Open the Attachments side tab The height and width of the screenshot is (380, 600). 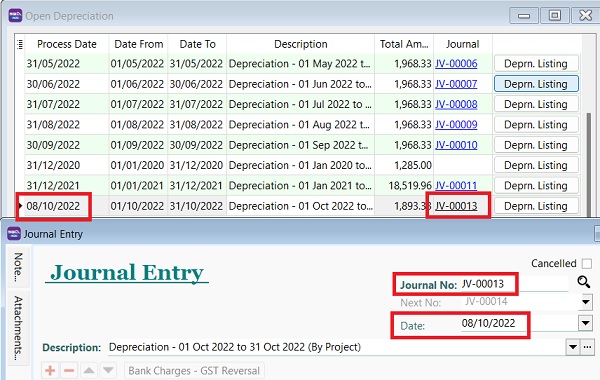pyautogui.click(x=18, y=328)
